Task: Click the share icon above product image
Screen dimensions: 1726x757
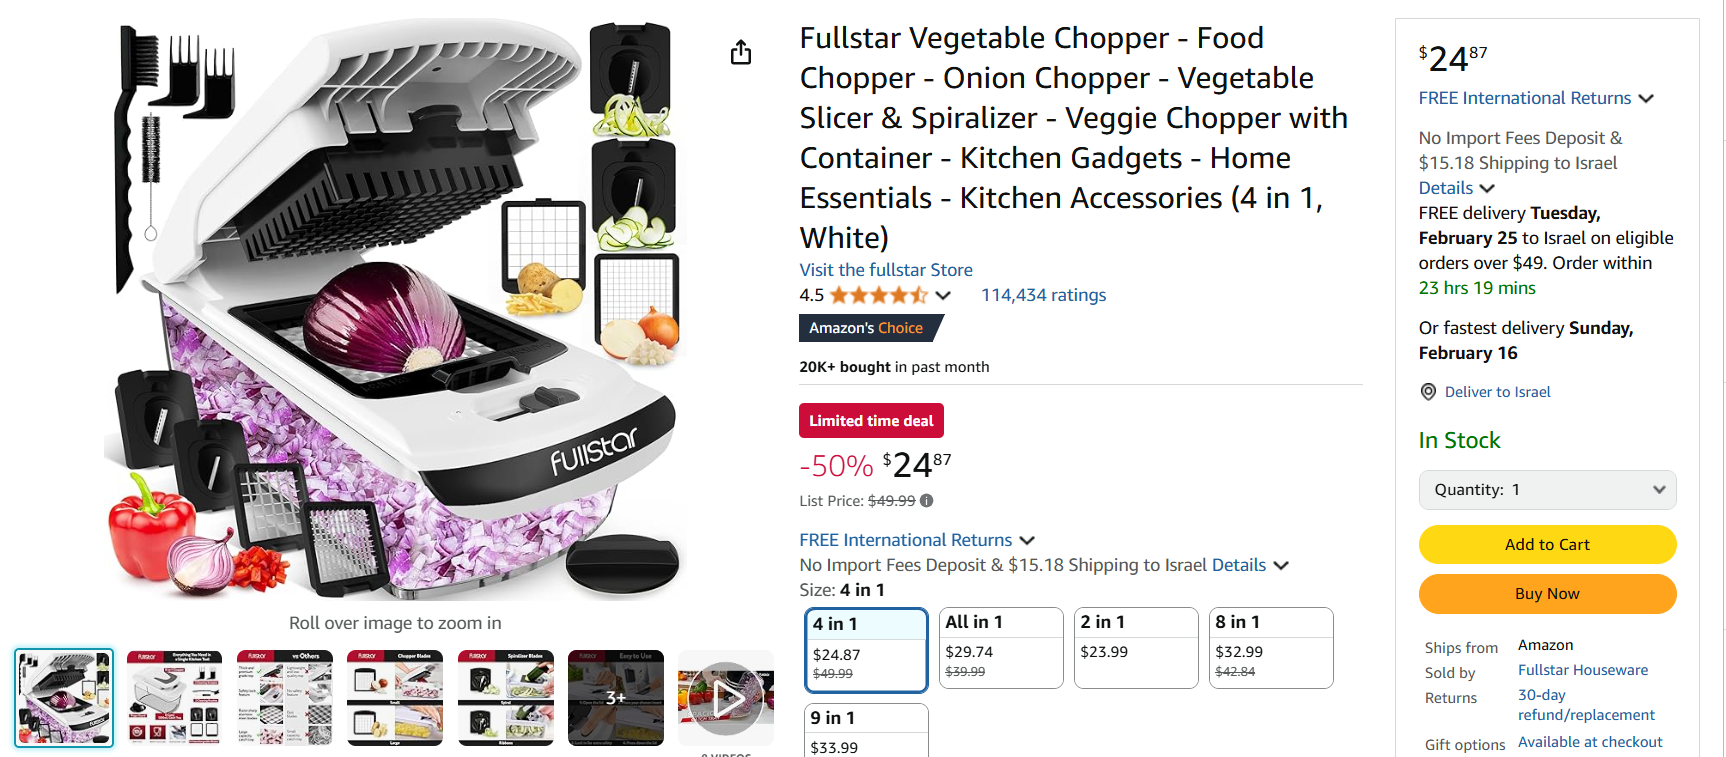Action: point(740,52)
